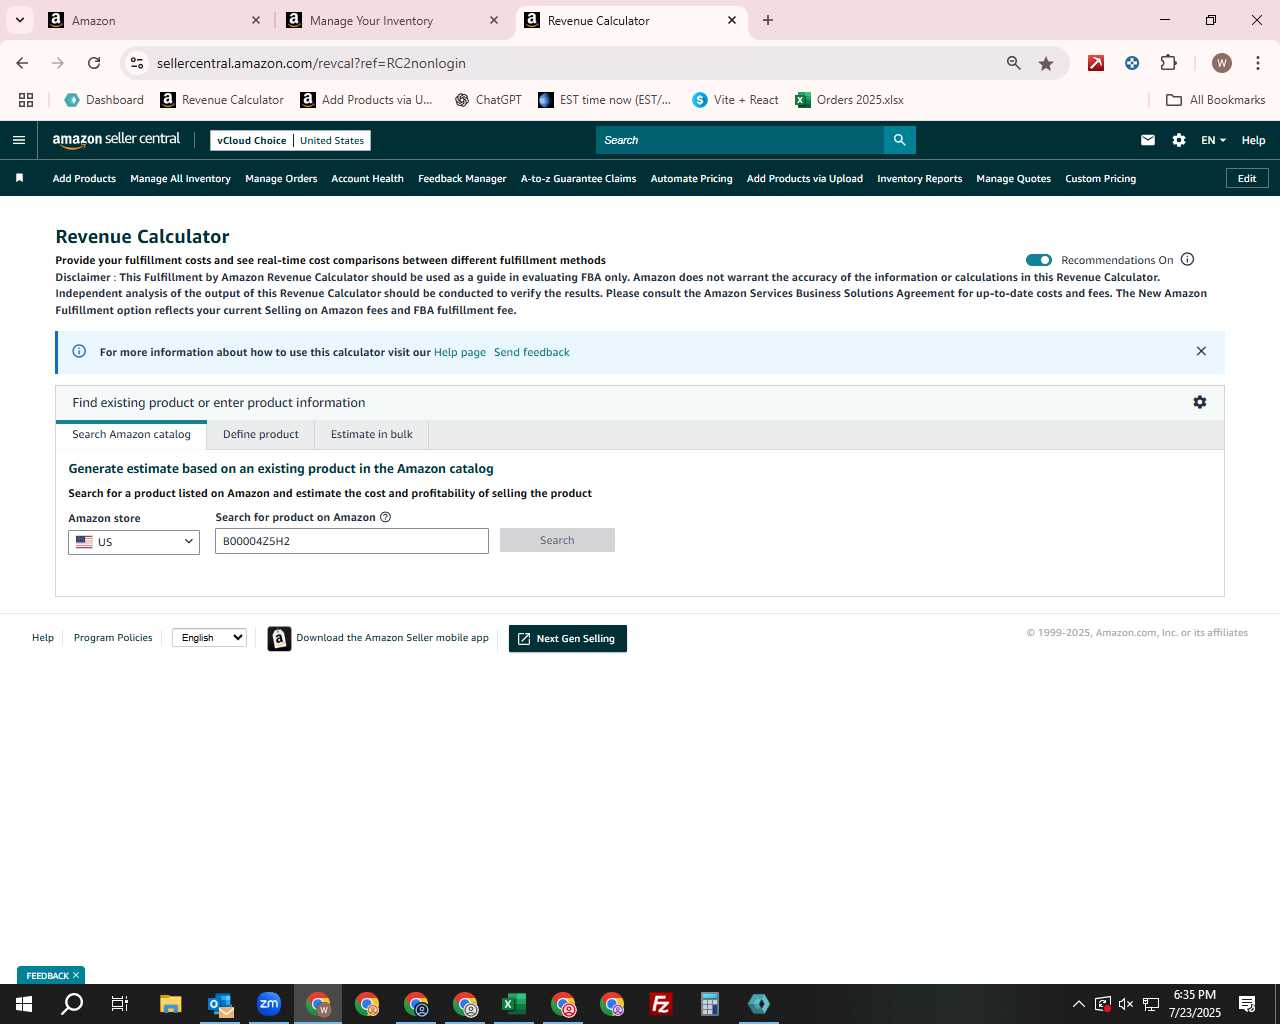This screenshot has width=1280, height=1024.
Task: Click the blue circular extension icon
Action: pos(1132,63)
